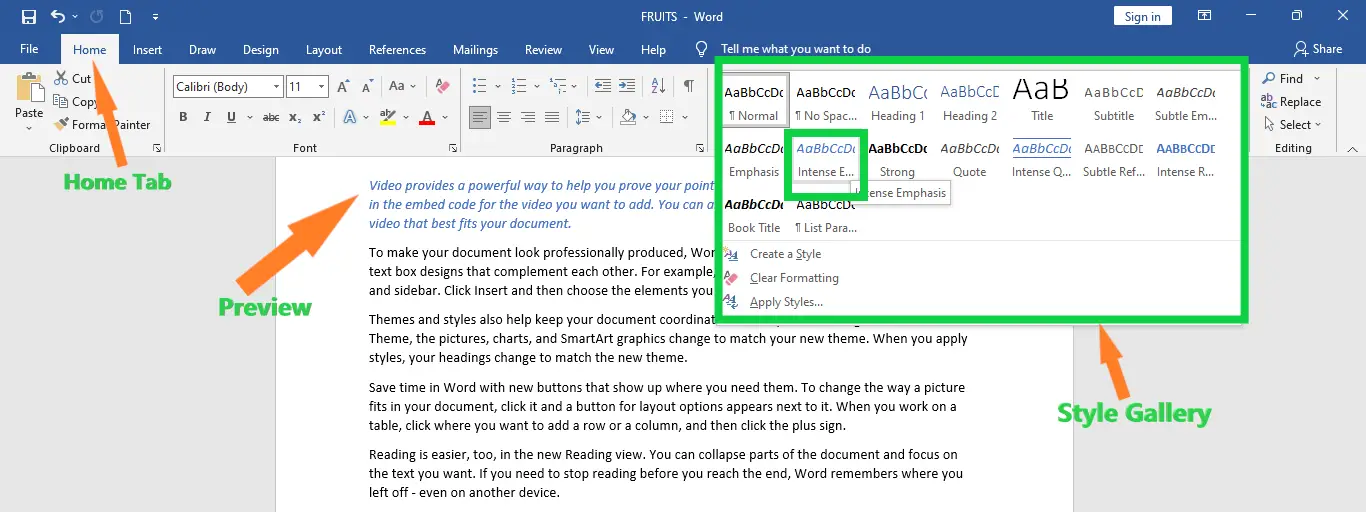Click the Share button
Viewport: 1366px width, 512px height.
(1317, 49)
